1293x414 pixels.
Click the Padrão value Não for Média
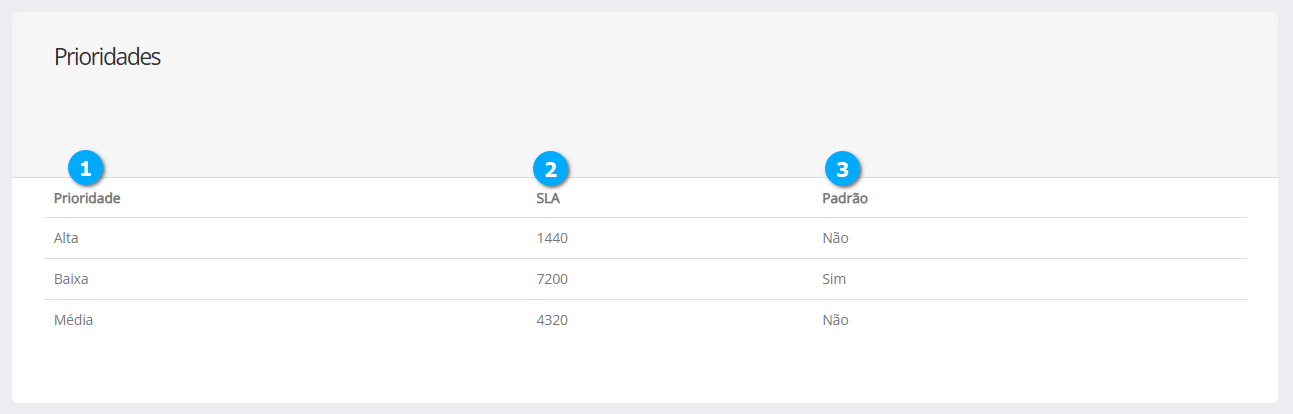[835, 320]
